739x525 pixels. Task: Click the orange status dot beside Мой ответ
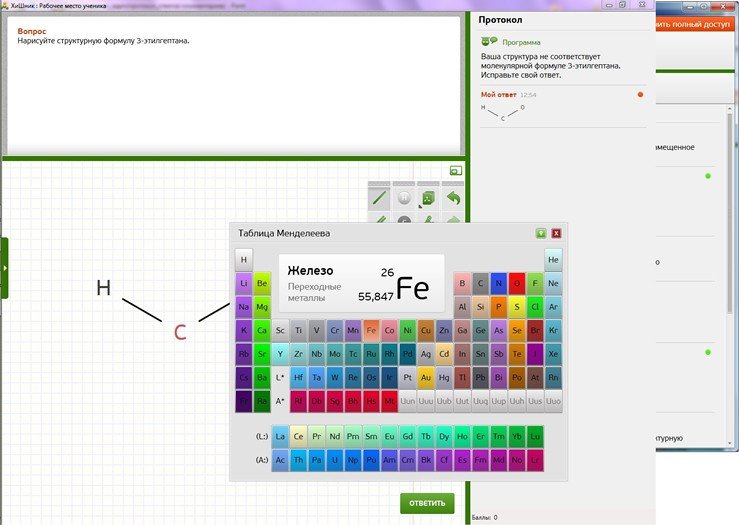640,94
